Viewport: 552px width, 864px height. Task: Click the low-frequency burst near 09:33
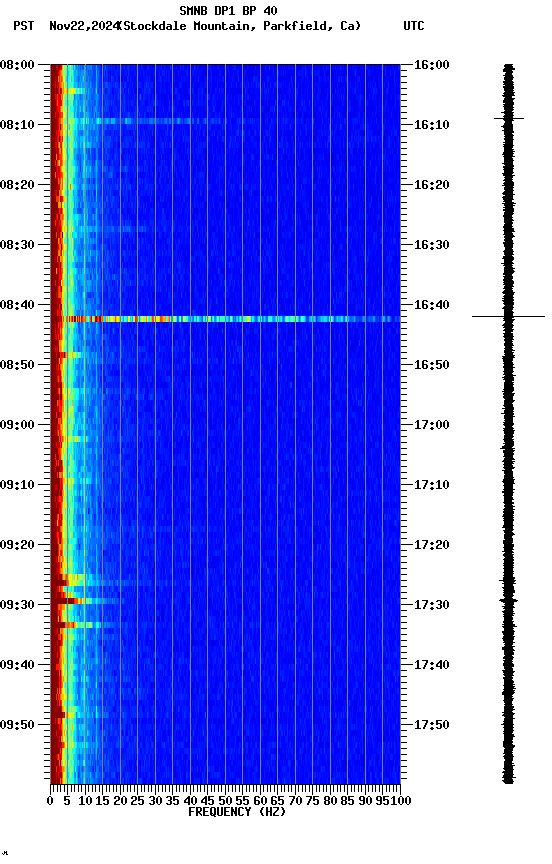pos(83,625)
